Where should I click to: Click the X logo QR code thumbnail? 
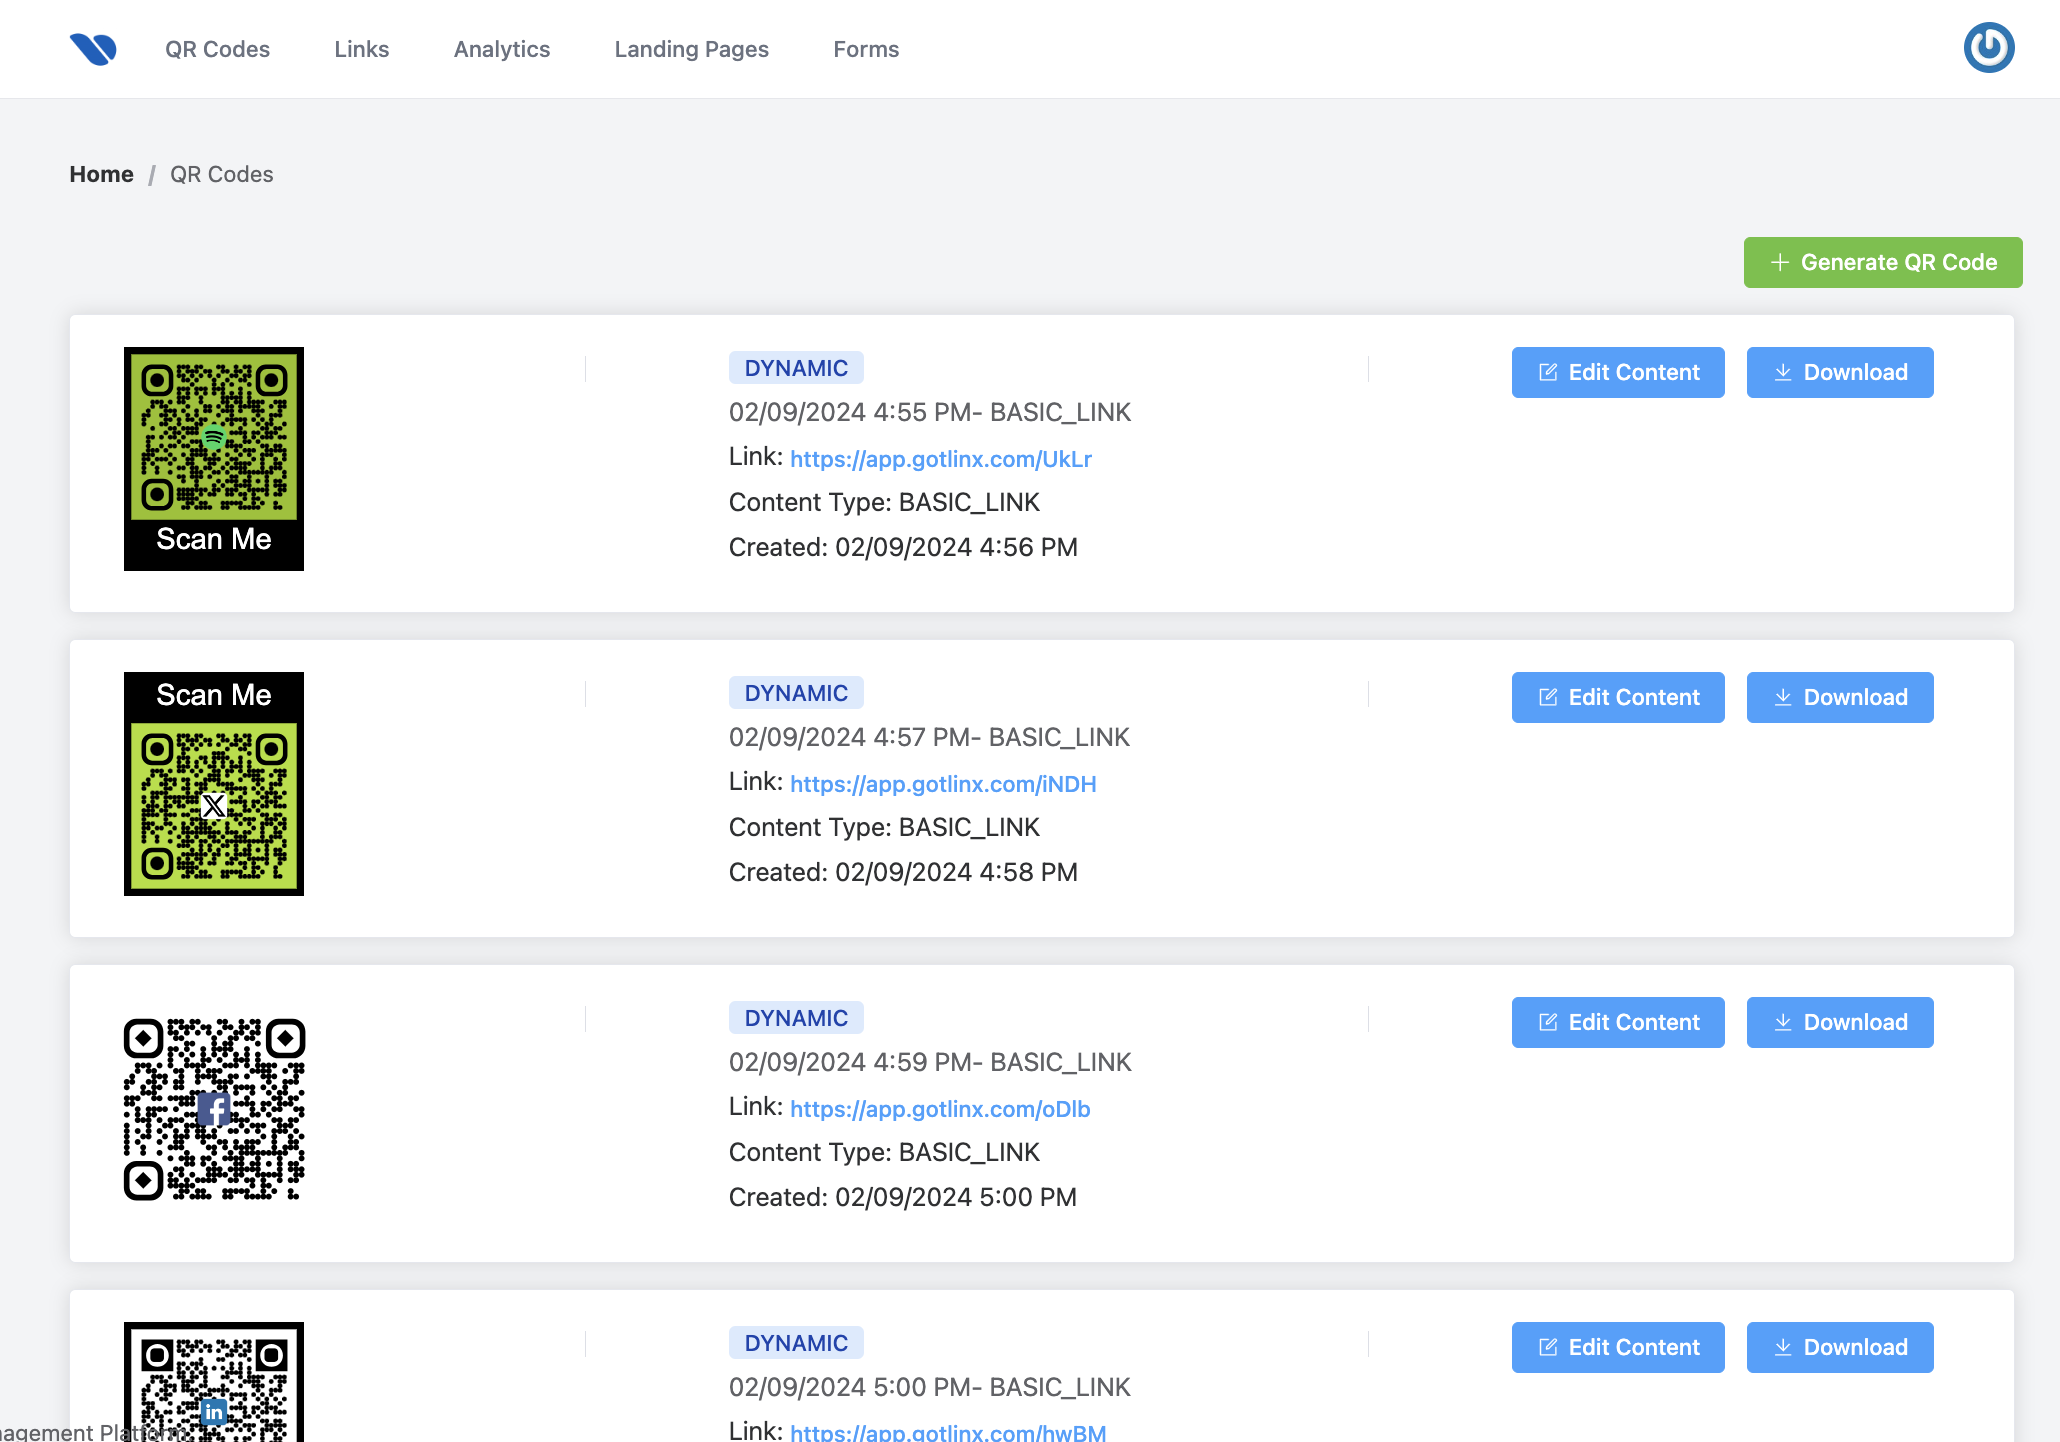click(214, 784)
